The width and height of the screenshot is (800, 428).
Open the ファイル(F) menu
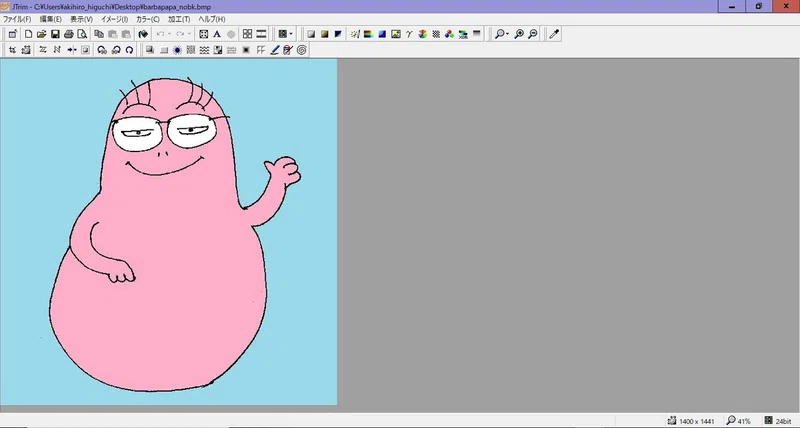(17, 19)
